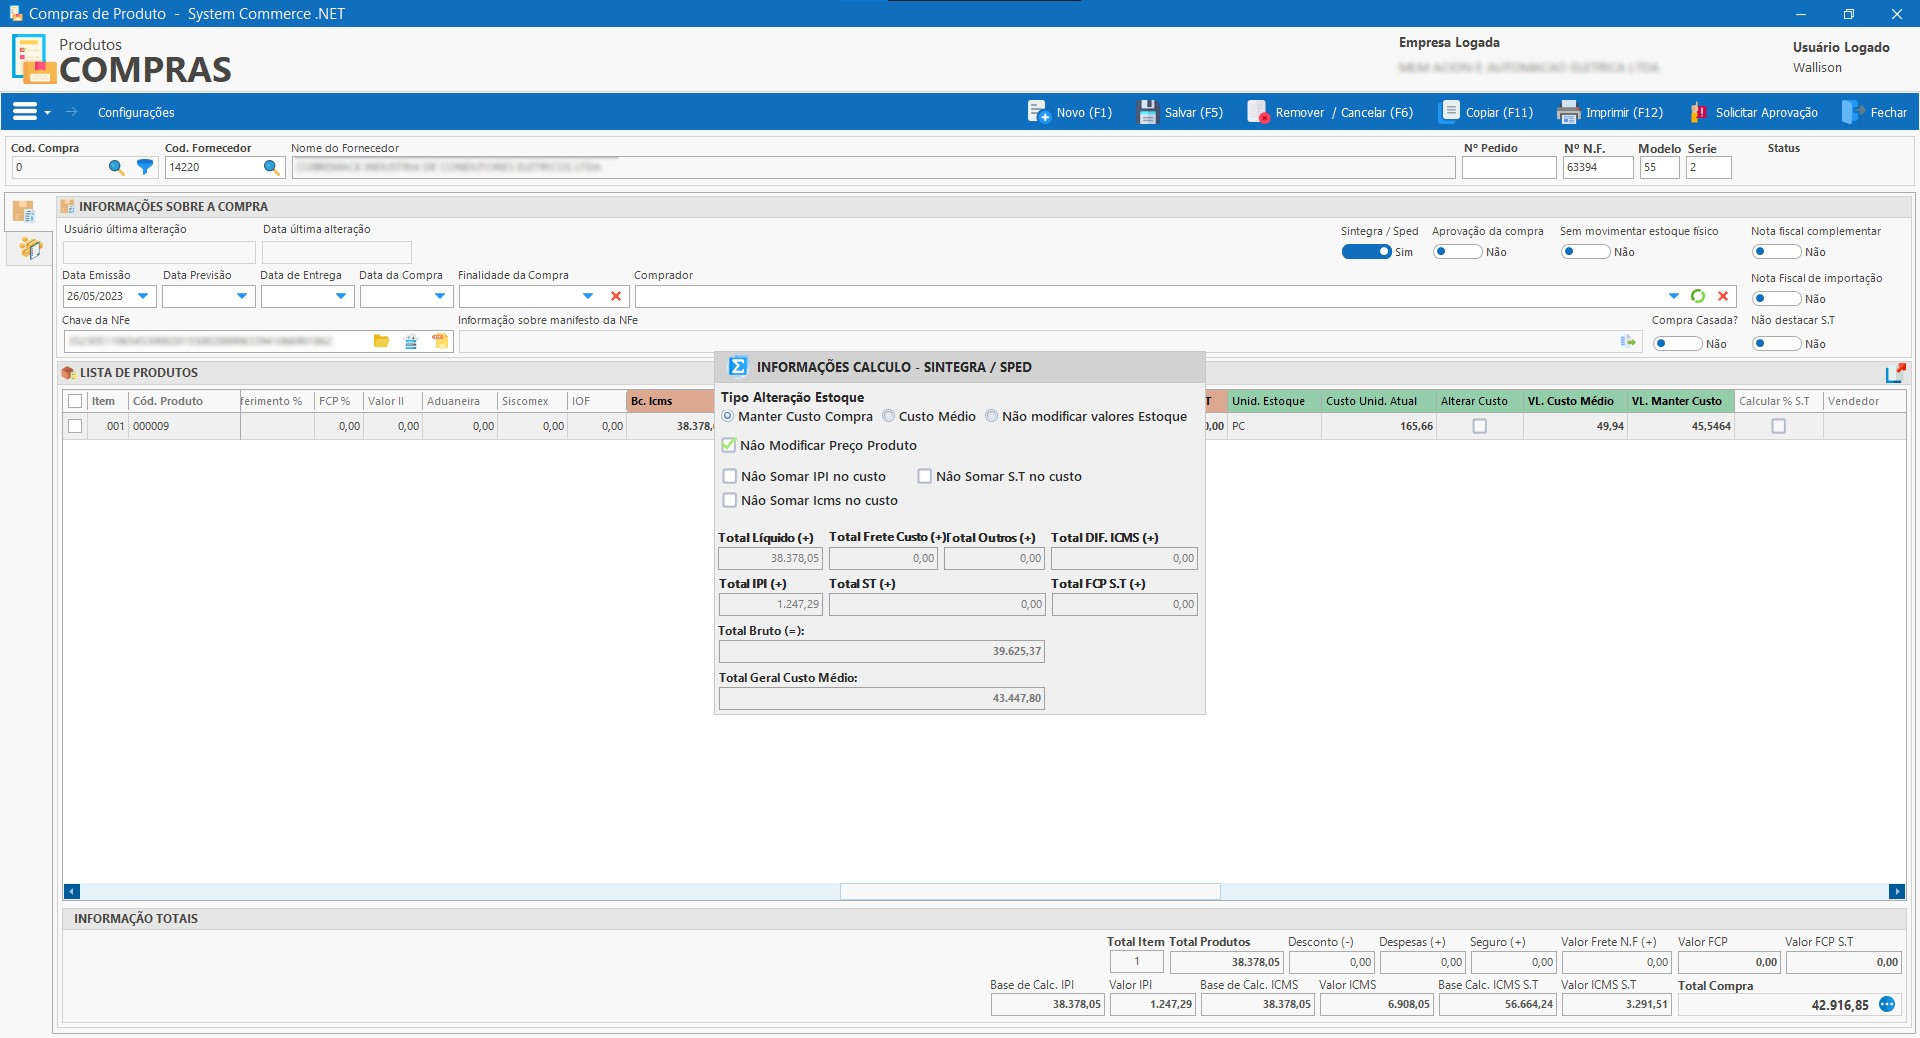1920x1038 pixels.
Task: Toggle the Sintegra / Sped switch
Action: point(1366,252)
